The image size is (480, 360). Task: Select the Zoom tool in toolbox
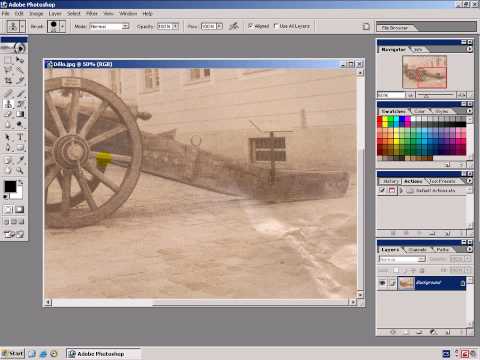click(x=20, y=171)
